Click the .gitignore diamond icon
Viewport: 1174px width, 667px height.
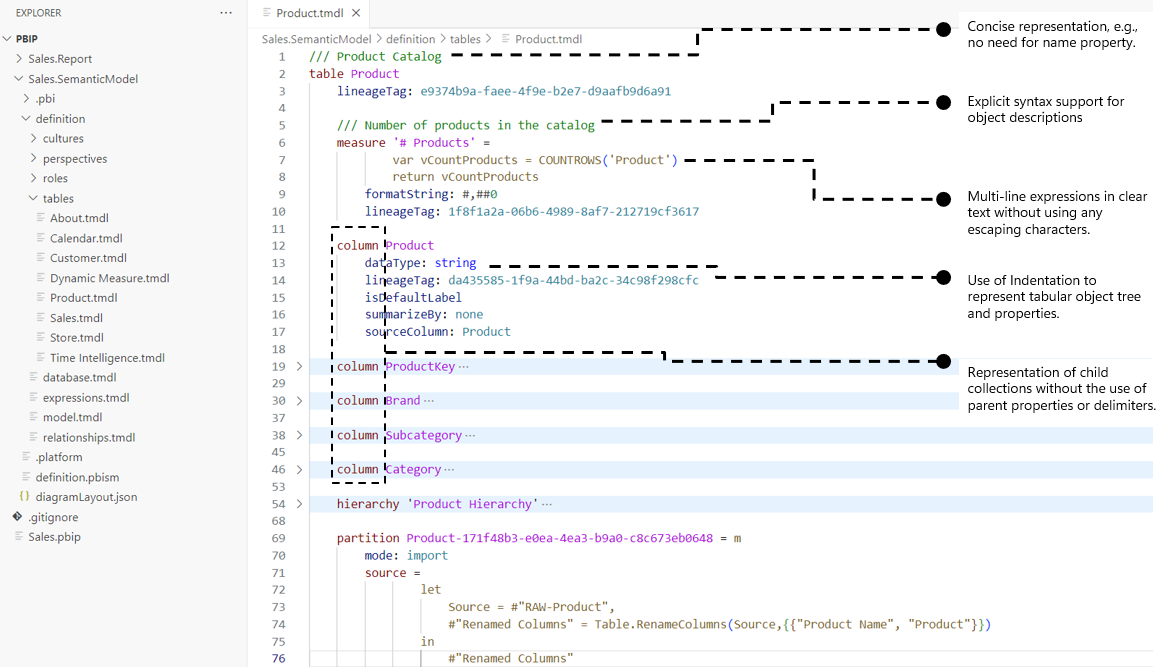click(x=17, y=517)
